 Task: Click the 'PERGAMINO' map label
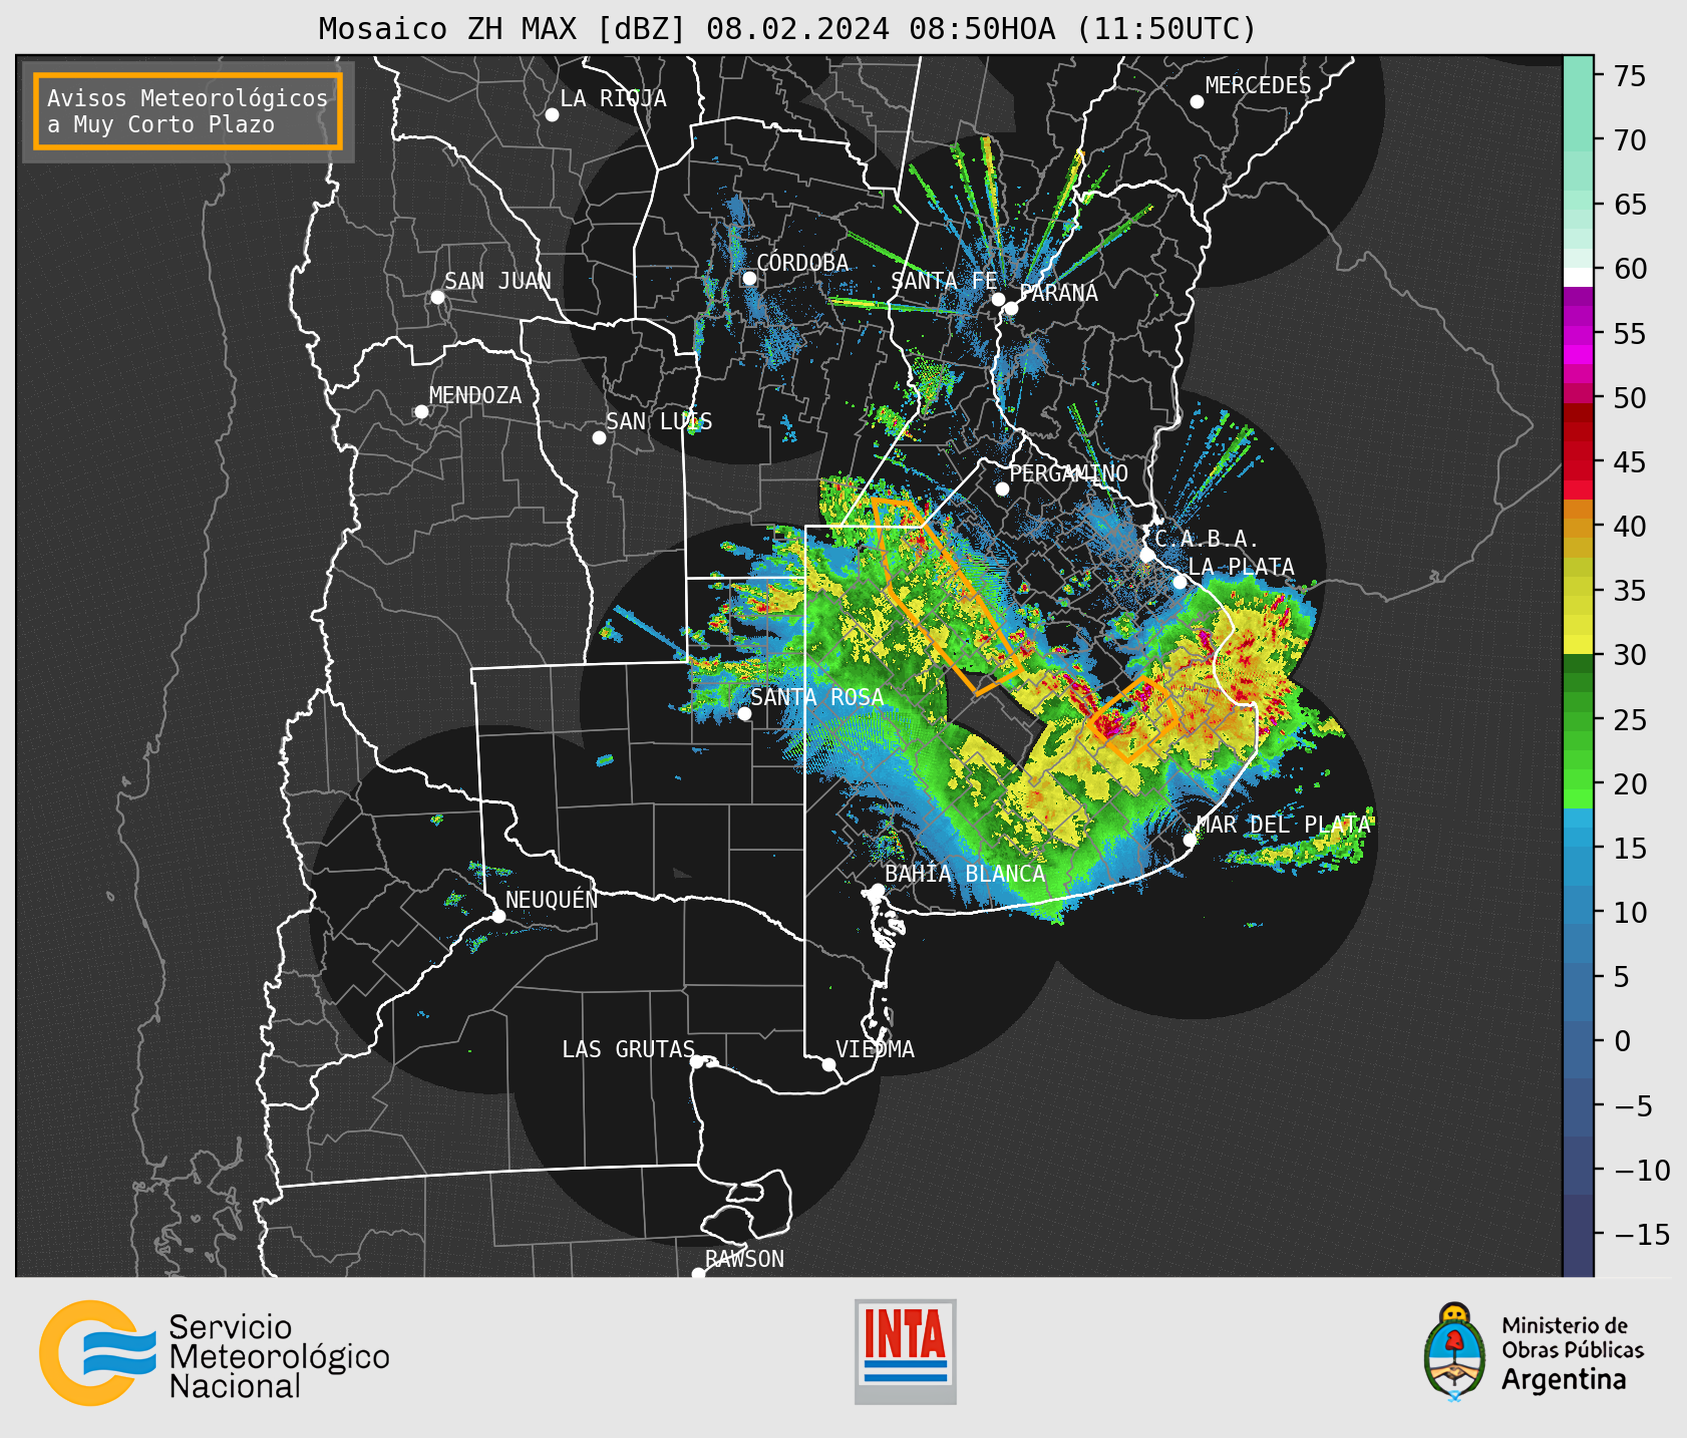point(1069,474)
